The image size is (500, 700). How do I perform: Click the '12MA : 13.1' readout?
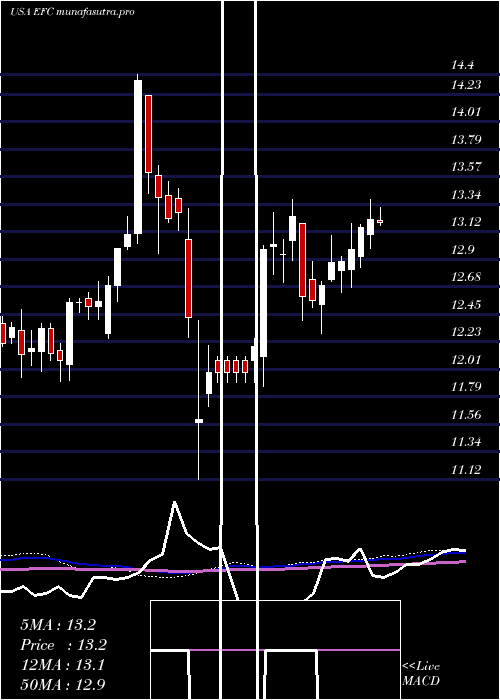tap(63, 665)
